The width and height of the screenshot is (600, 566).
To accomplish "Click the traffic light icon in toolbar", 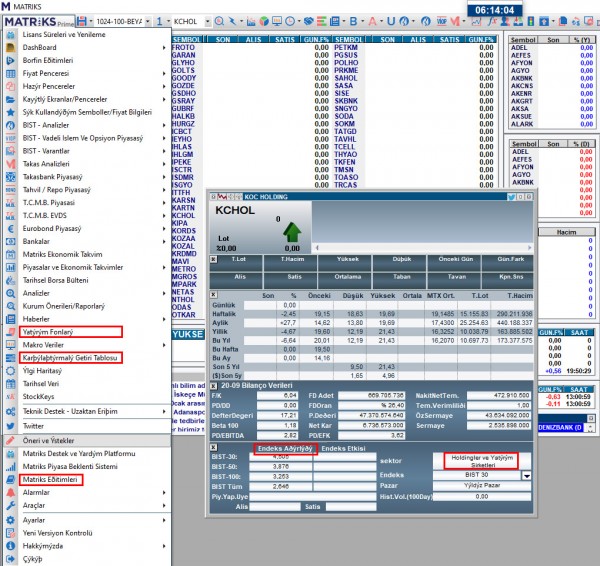I will click(x=531, y=21).
